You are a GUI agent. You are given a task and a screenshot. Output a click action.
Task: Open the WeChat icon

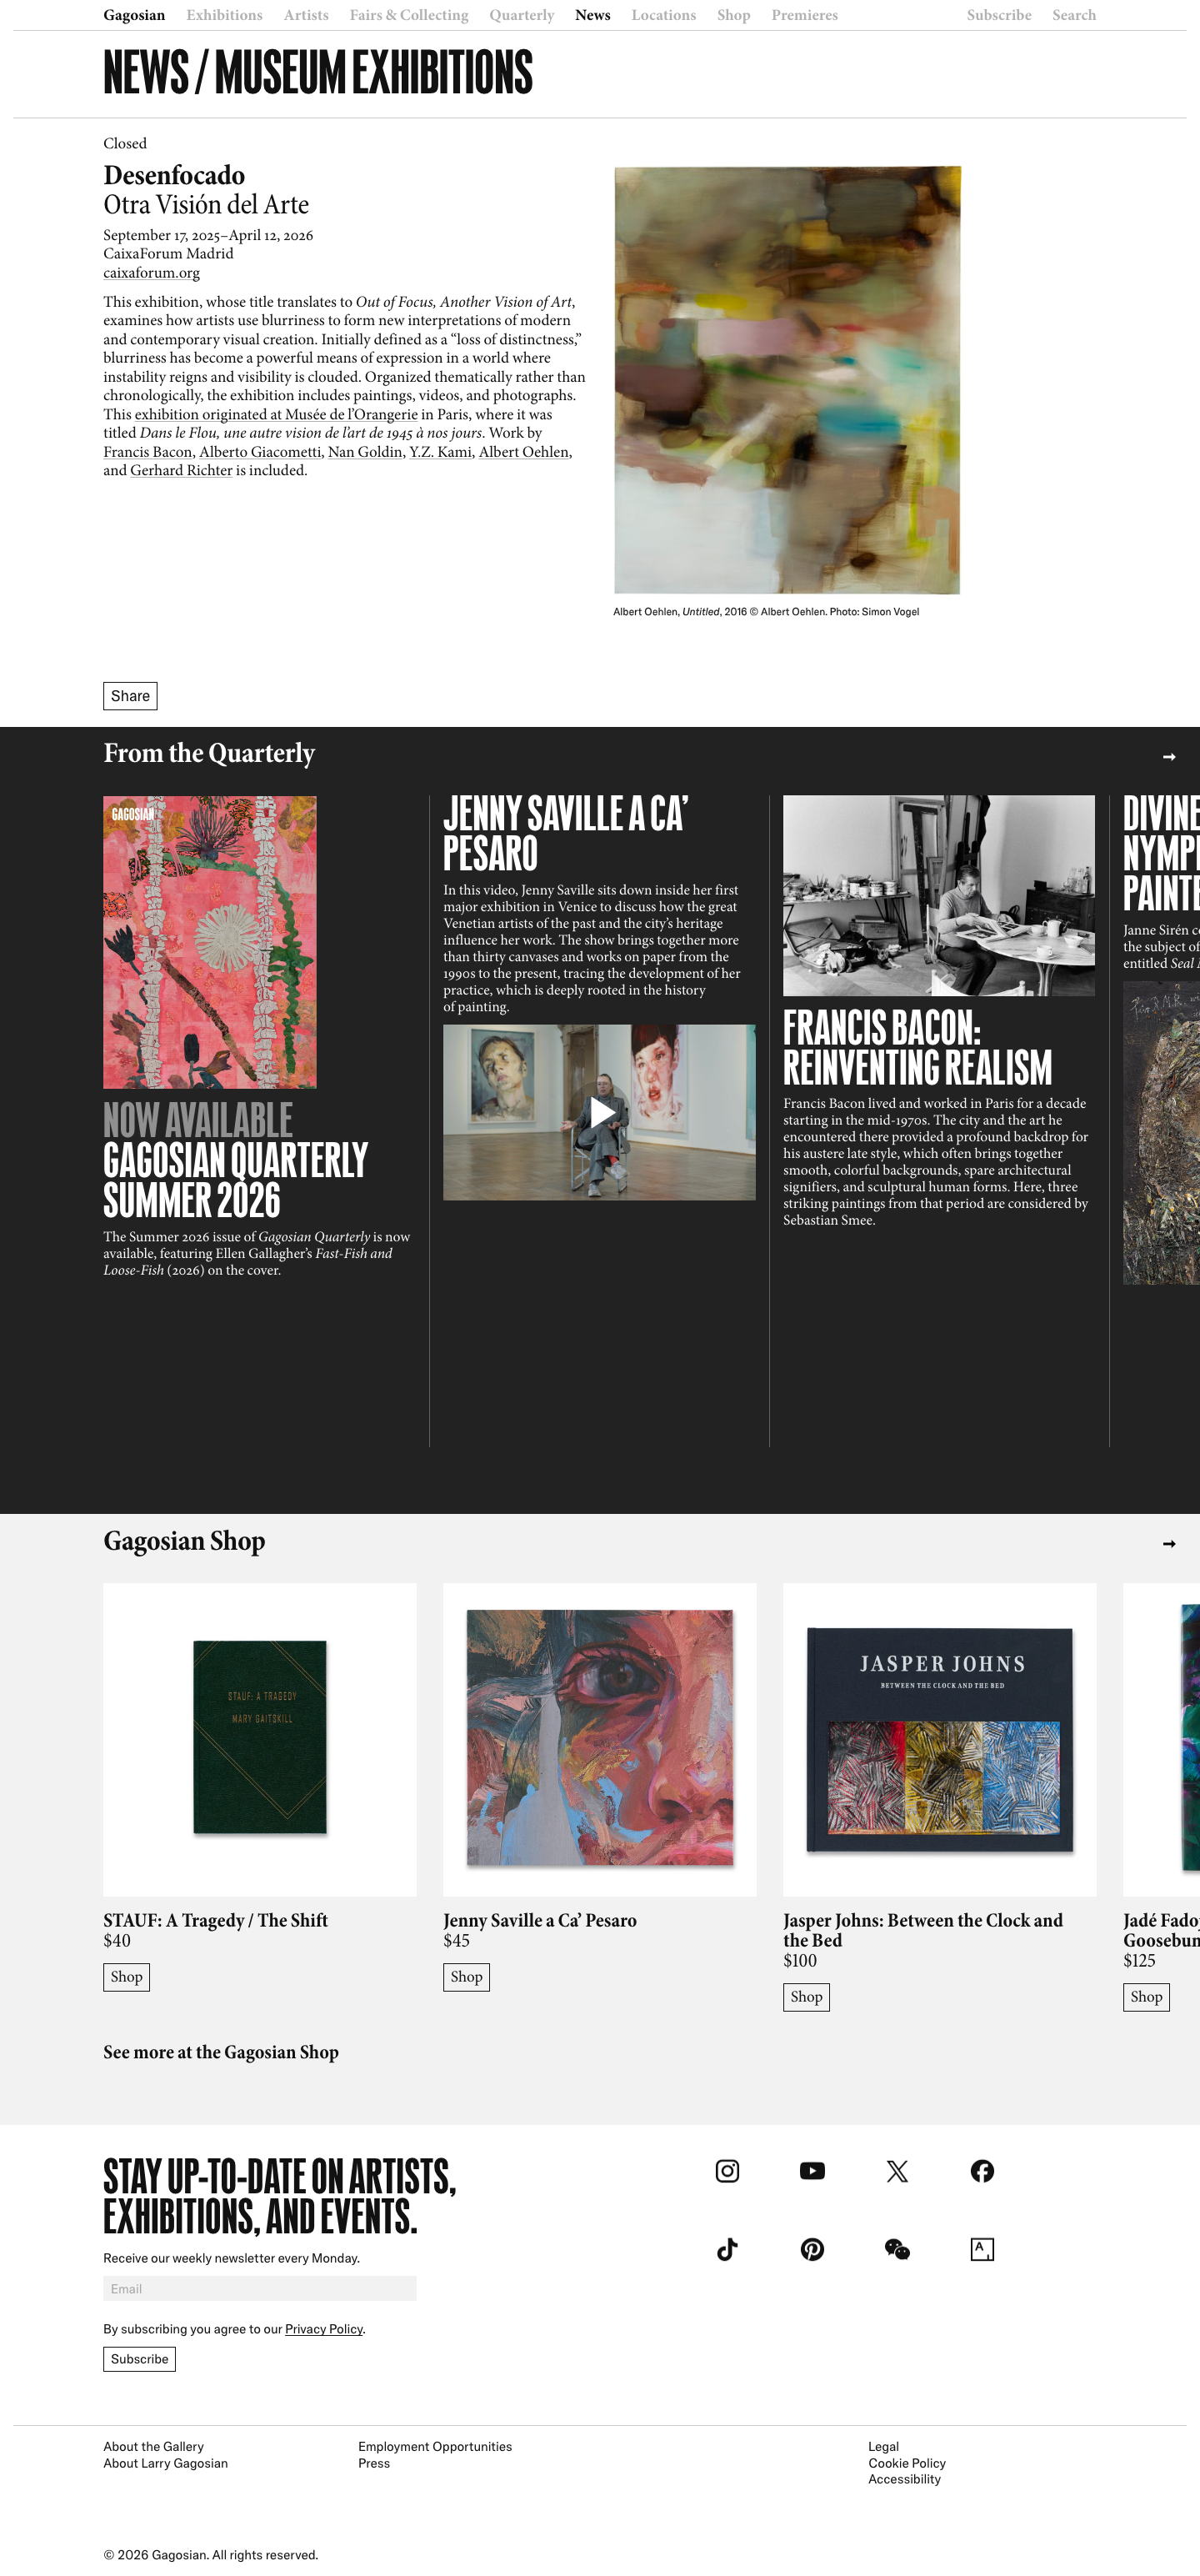(x=897, y=2249)
